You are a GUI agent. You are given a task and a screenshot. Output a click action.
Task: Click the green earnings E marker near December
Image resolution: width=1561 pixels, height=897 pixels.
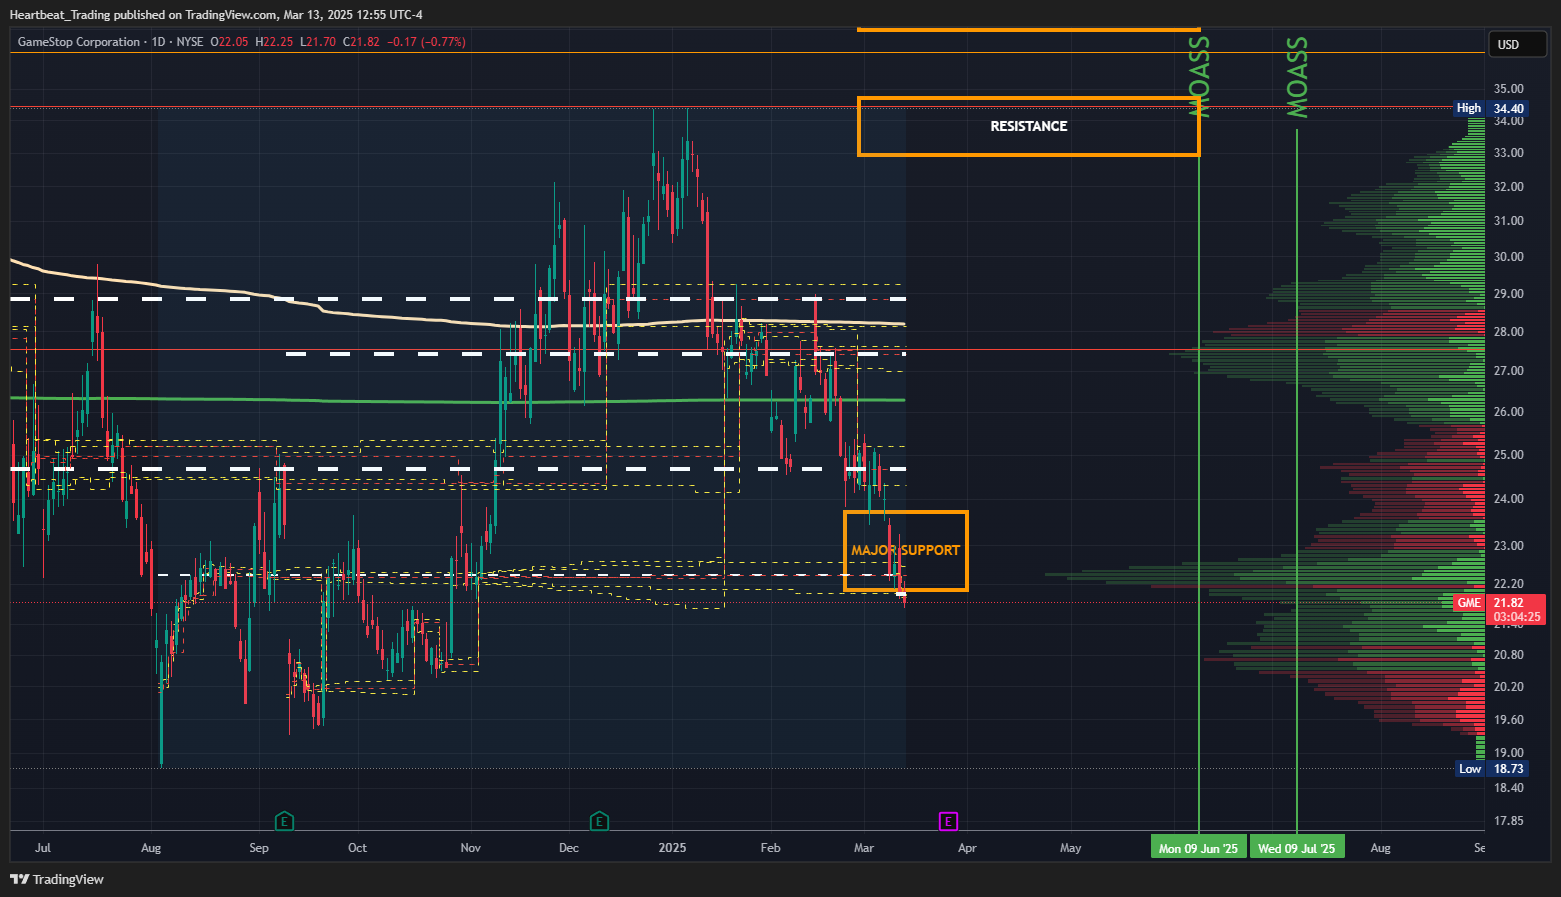pos(599,821)
